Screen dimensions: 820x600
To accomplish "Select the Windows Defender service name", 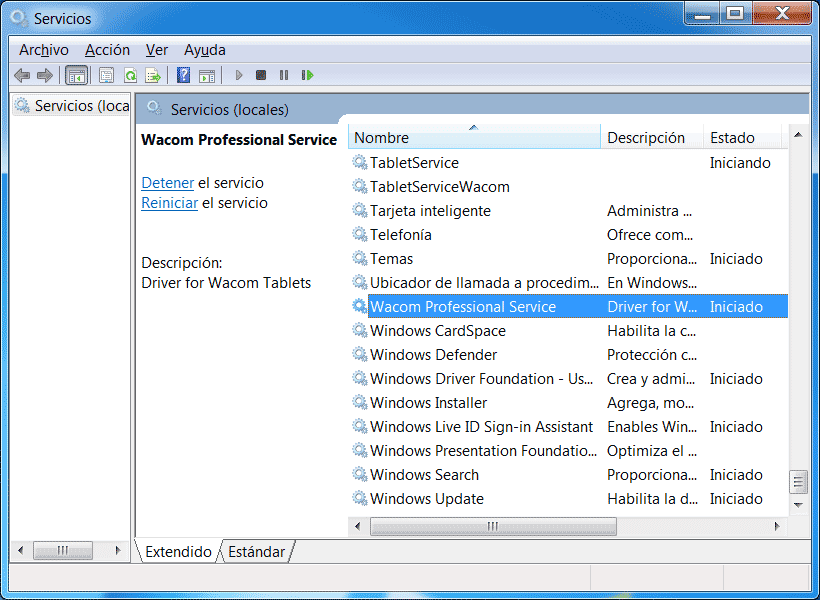I will (x=434, y=355).
